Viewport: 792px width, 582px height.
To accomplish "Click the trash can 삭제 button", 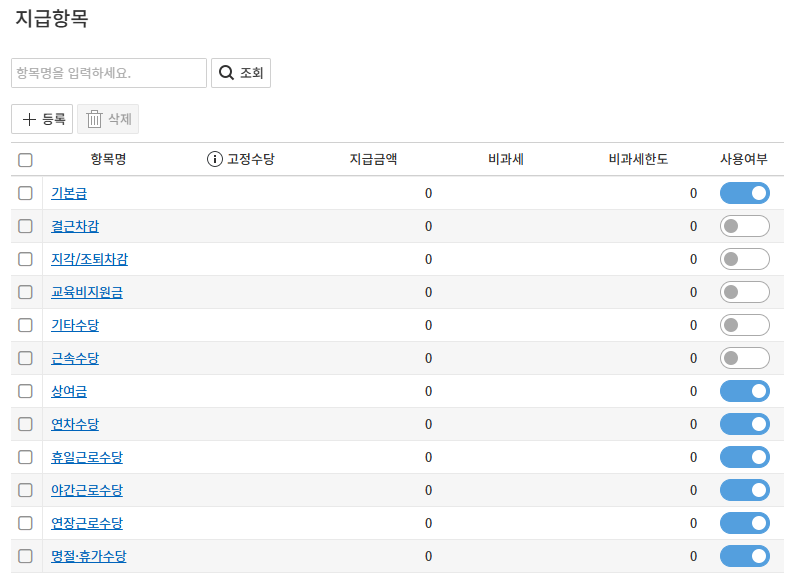I will click(108, 119).
